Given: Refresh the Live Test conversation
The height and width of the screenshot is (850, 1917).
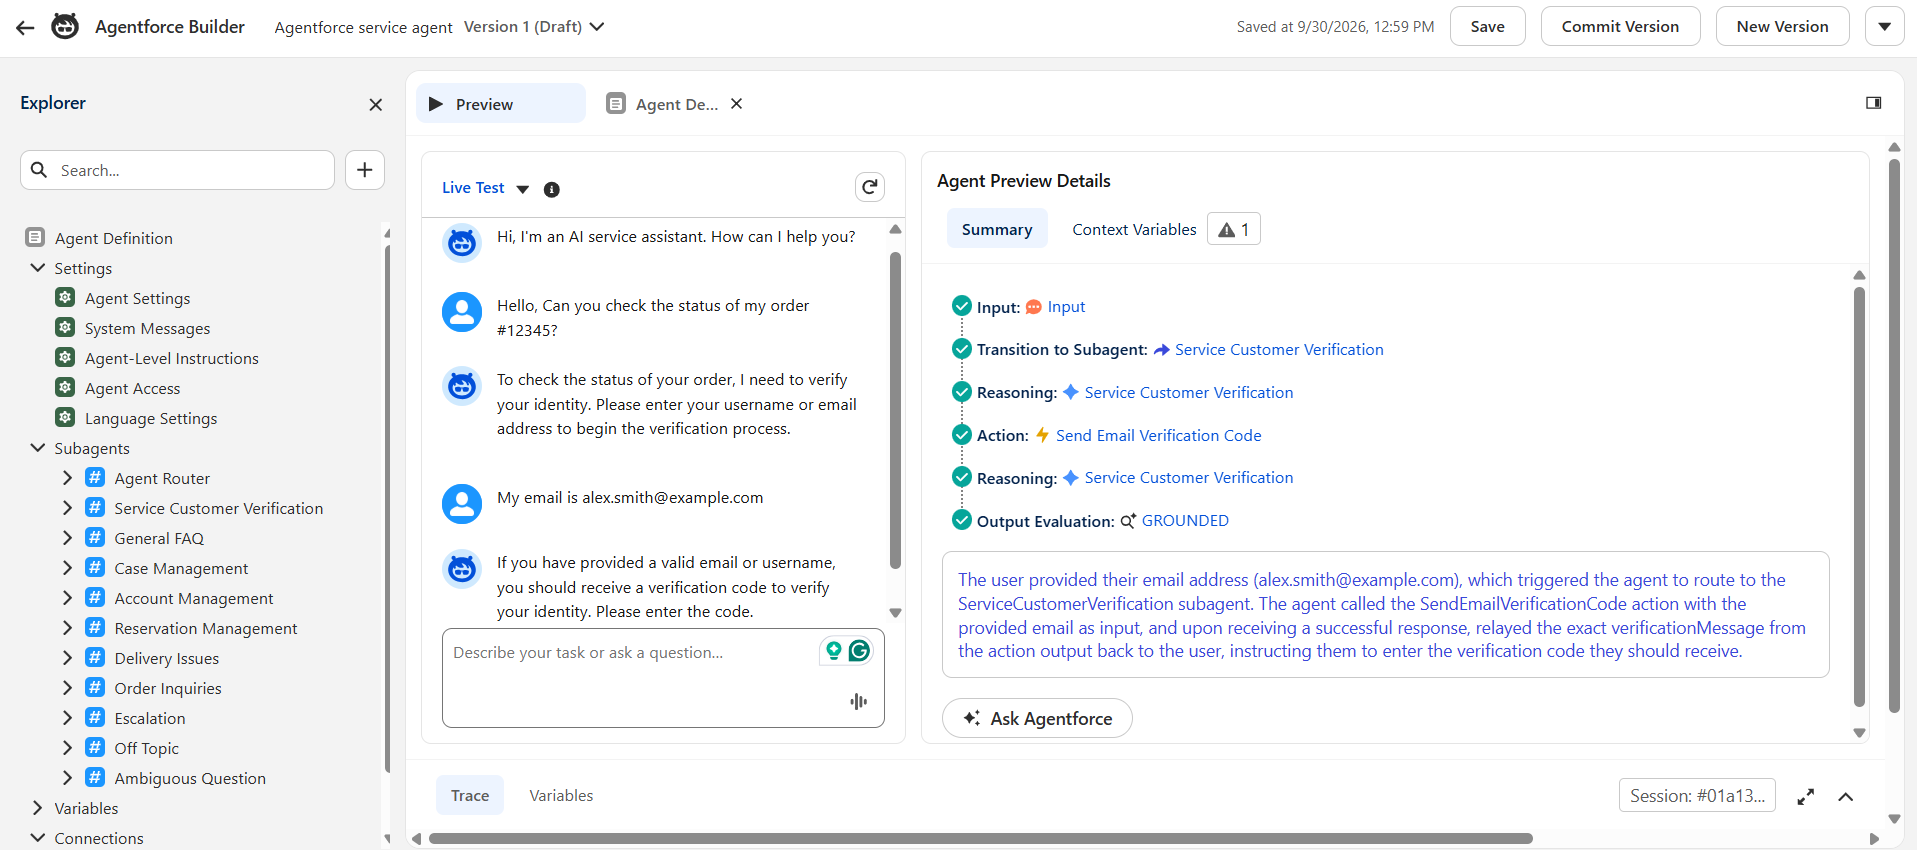Looking at the screenshot, I should (x=870, y=187).
